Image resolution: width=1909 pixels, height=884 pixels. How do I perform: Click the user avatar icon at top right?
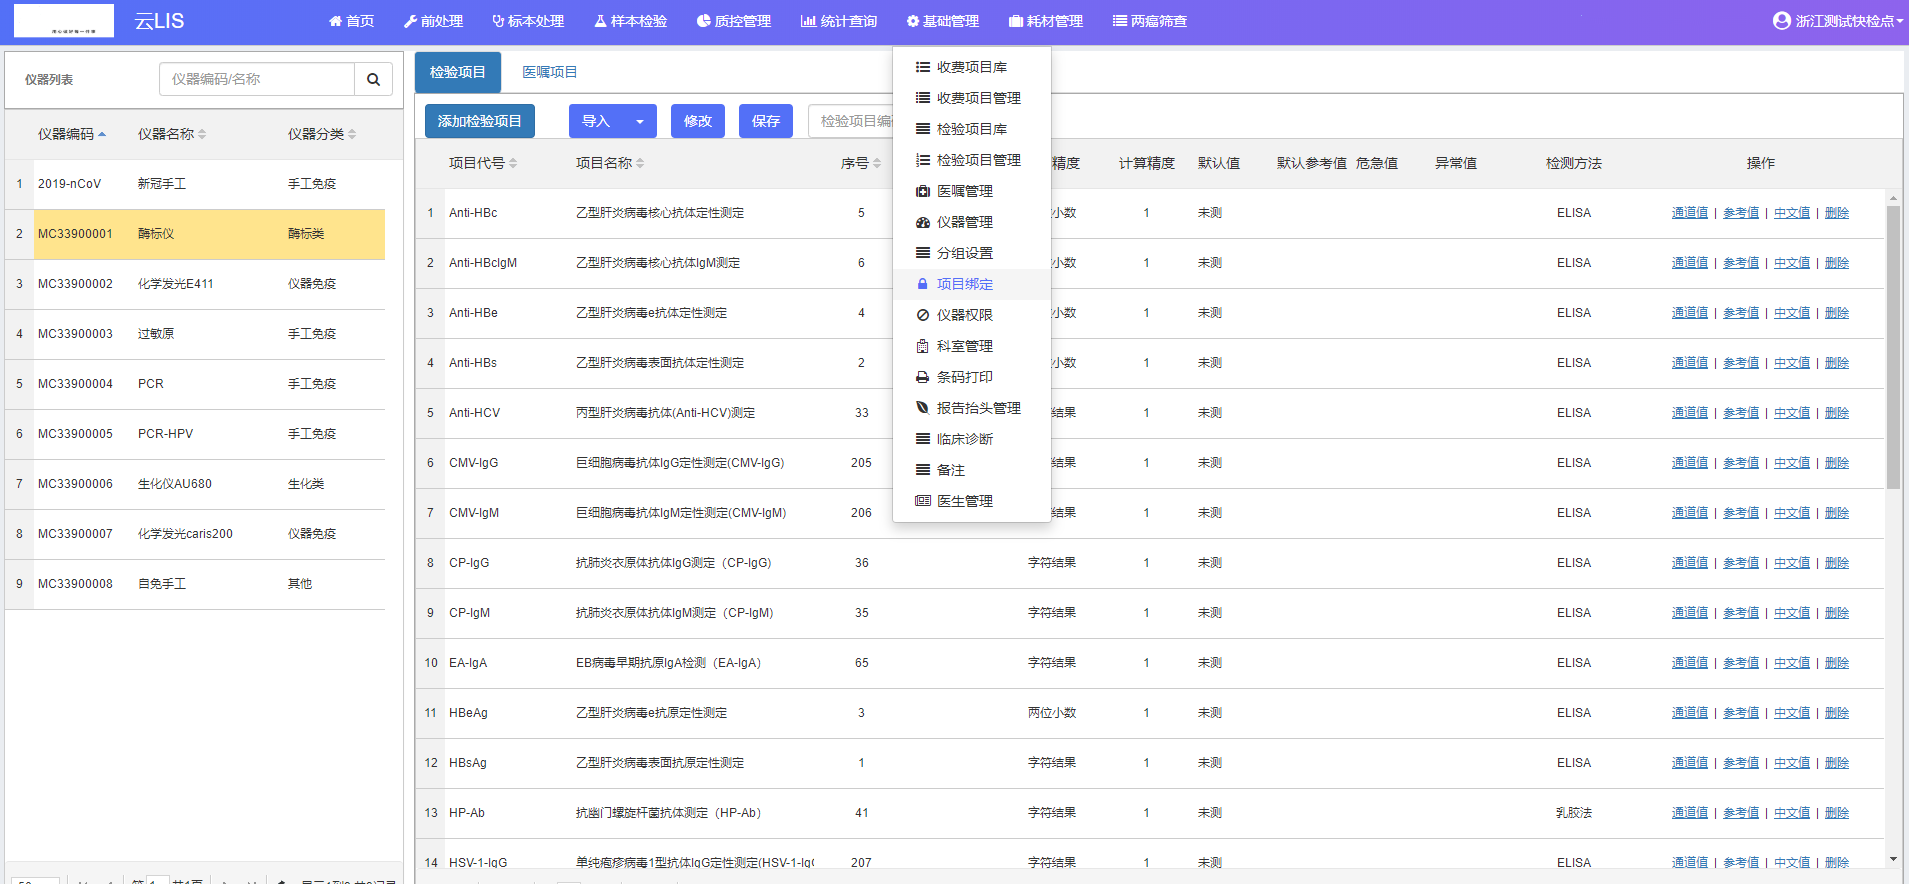pos(1781,21)
